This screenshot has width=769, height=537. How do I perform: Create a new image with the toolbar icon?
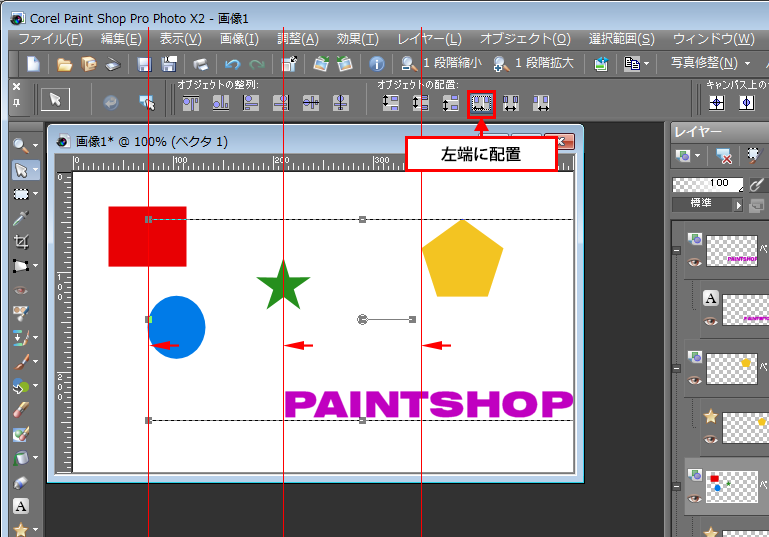click(x=33, y=64)
